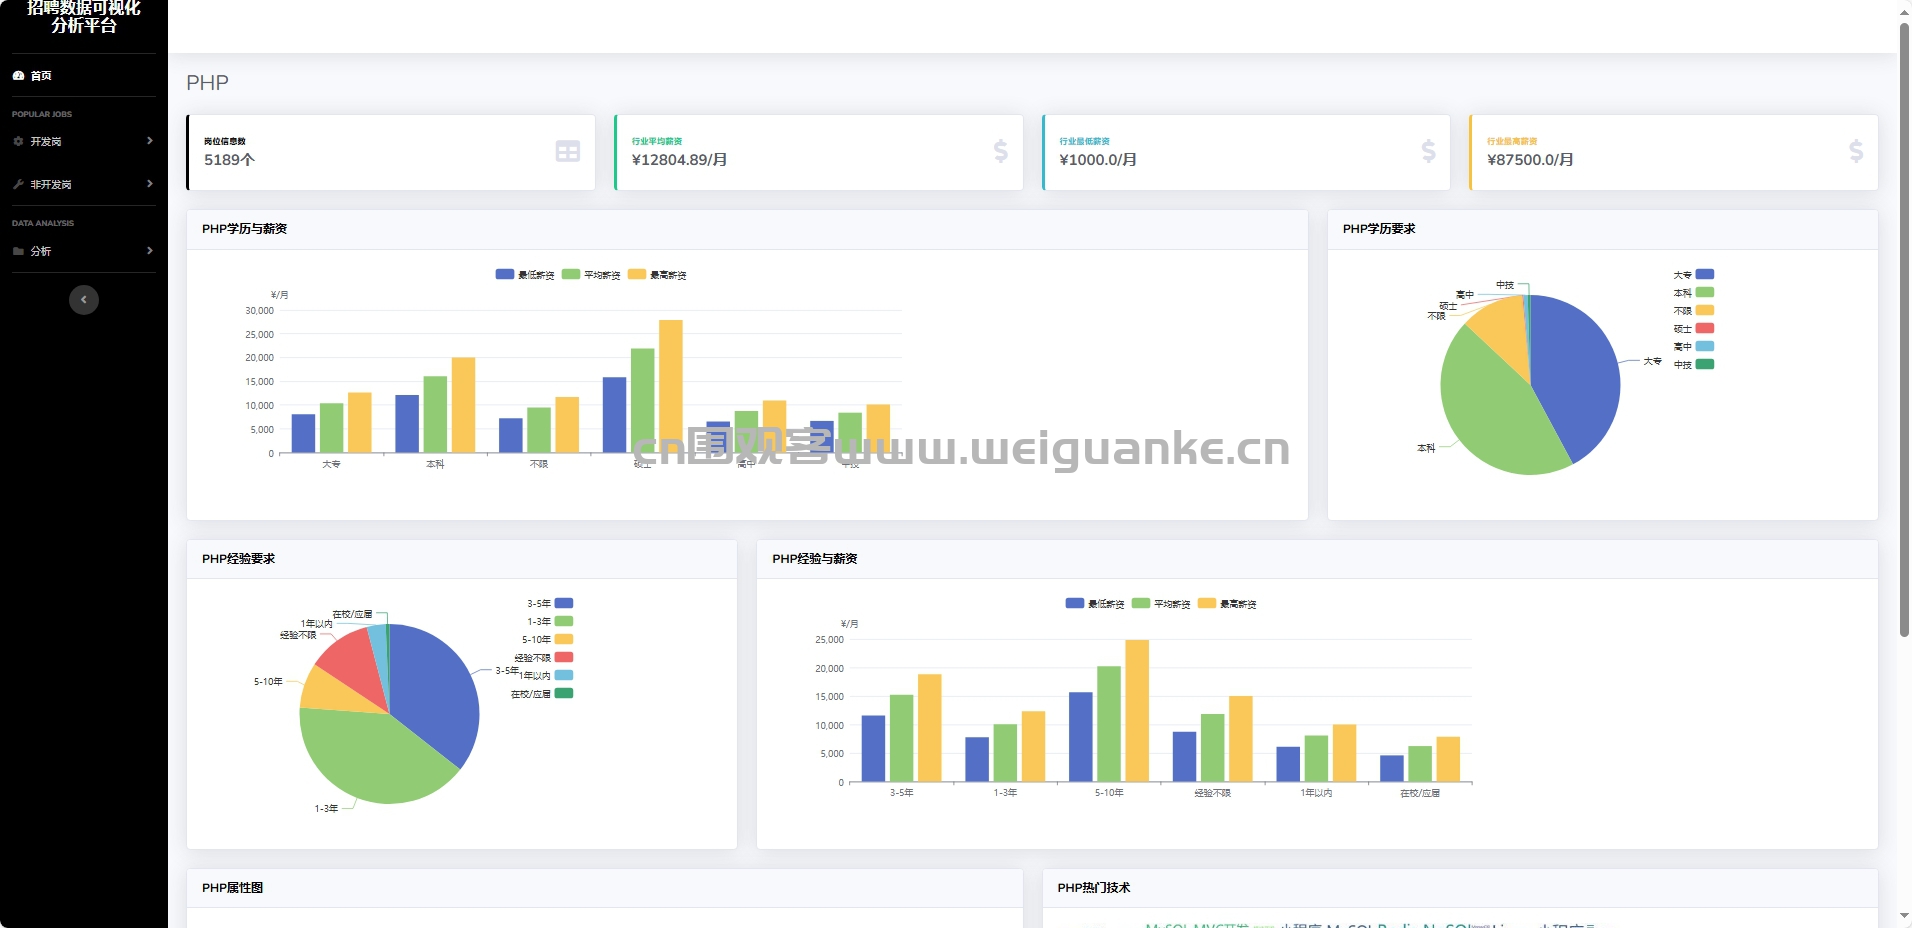
Task: Click the 5189个 job count value
Action: (x=229, y=159)
